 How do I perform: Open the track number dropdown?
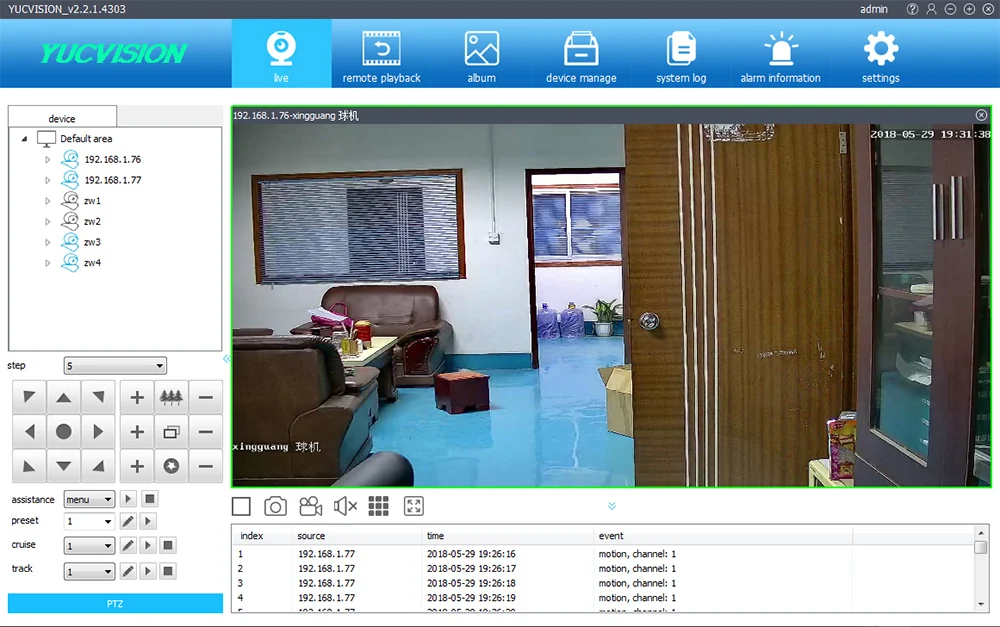[89, 571]
